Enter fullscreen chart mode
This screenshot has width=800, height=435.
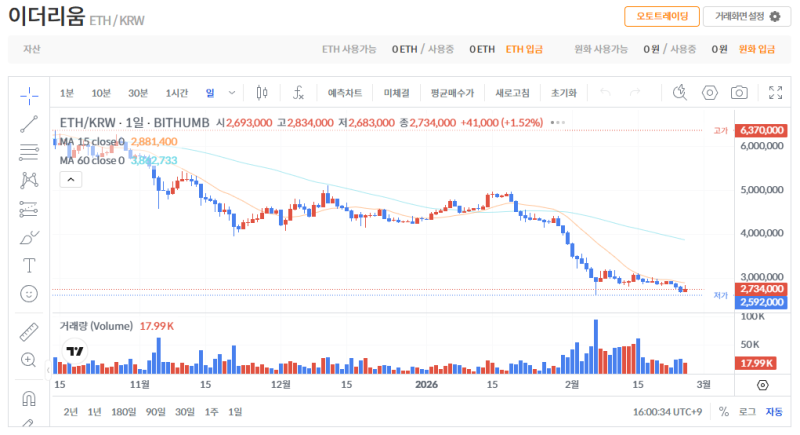(x=776, y=92)
